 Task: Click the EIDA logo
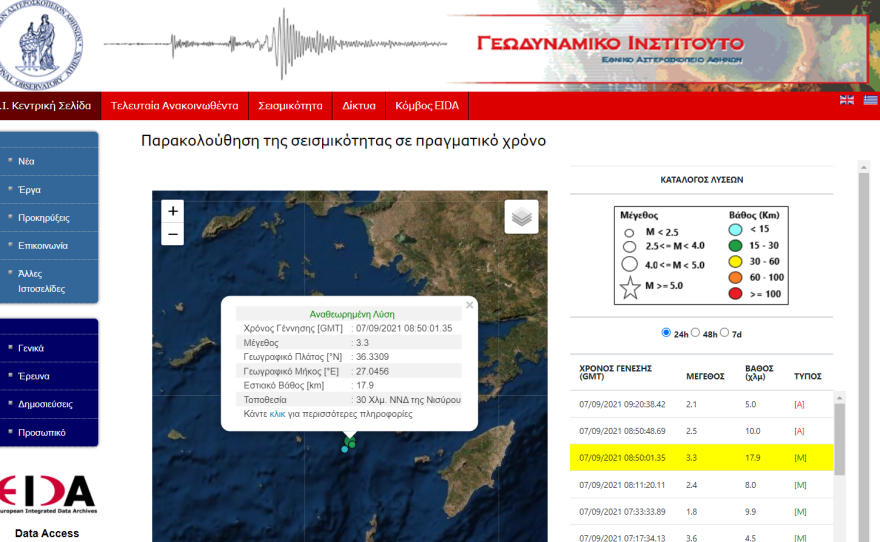pos(48,494)
